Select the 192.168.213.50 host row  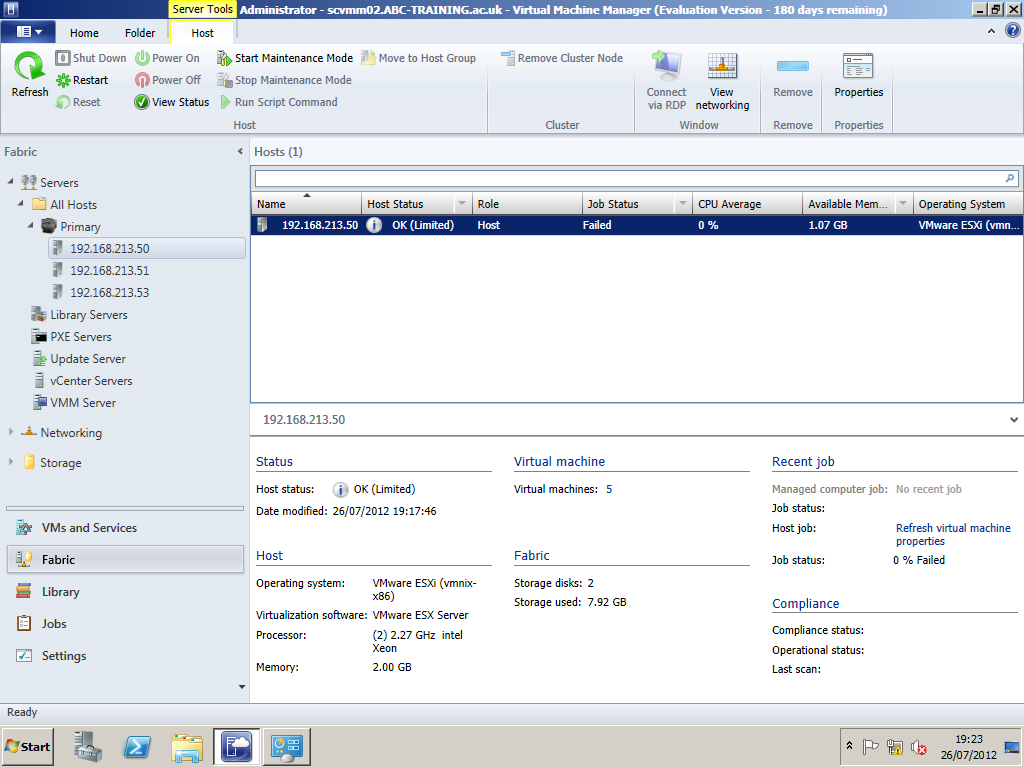tap(637, 225)
